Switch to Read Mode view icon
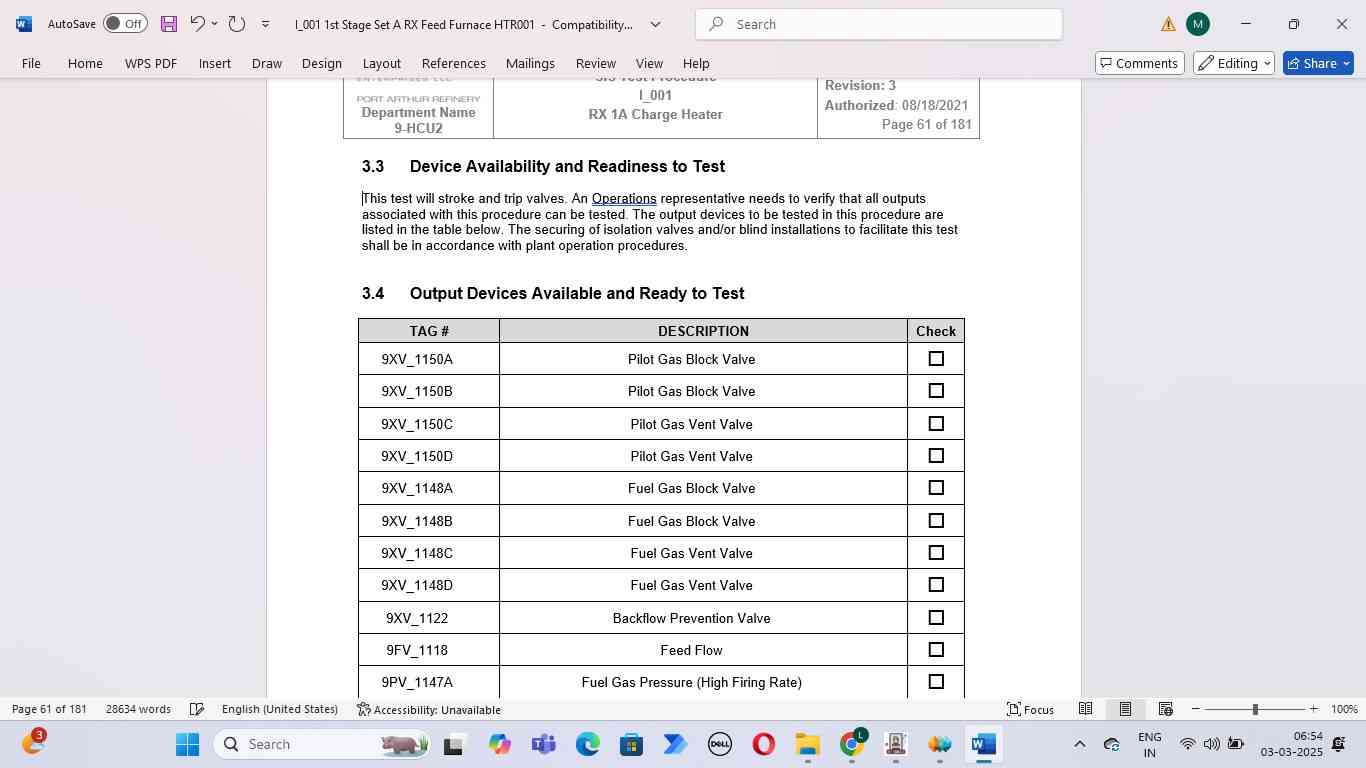Screen dimensions: 1366x768 (x=1085, y=709)
